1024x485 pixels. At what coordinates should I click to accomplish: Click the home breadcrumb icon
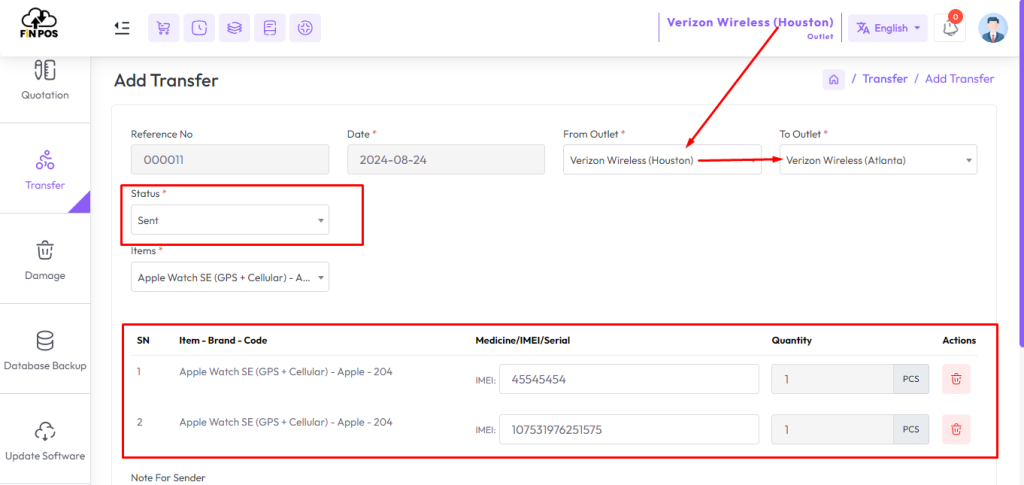[833, 79]
